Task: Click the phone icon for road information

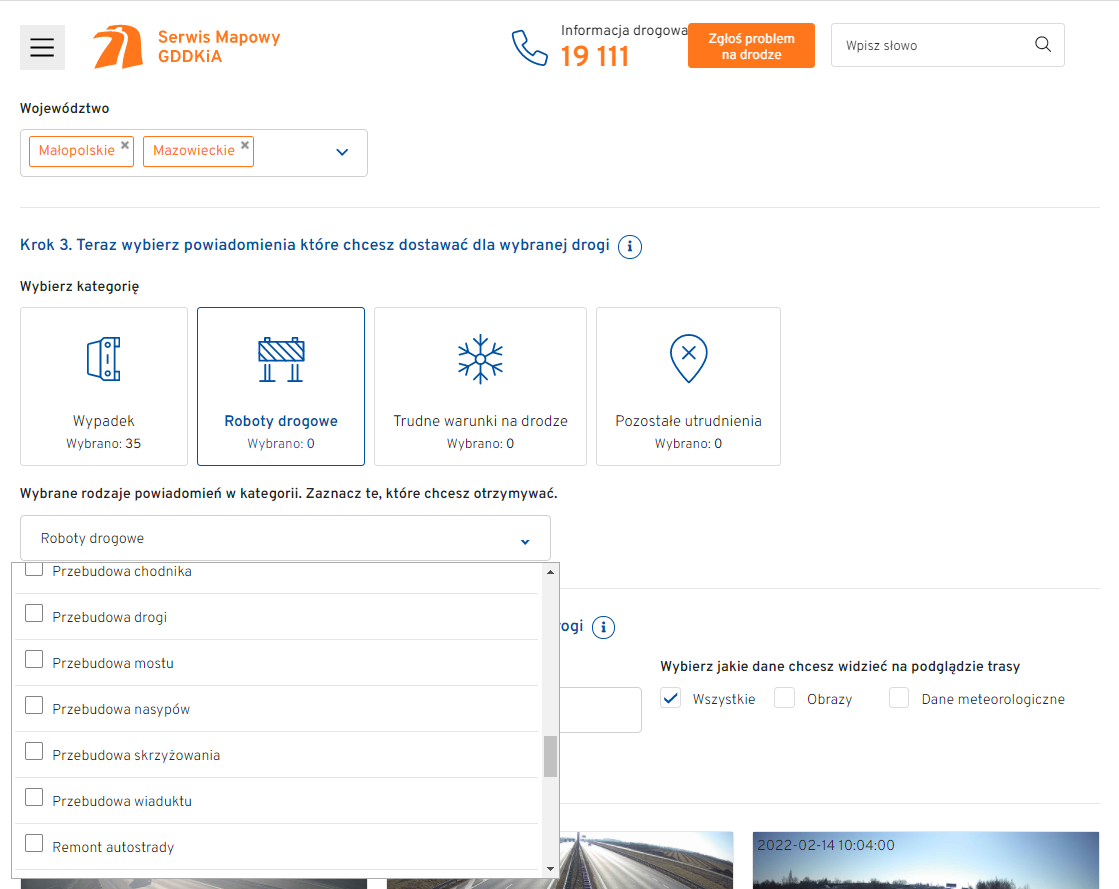Action: [x=529, y=47]
